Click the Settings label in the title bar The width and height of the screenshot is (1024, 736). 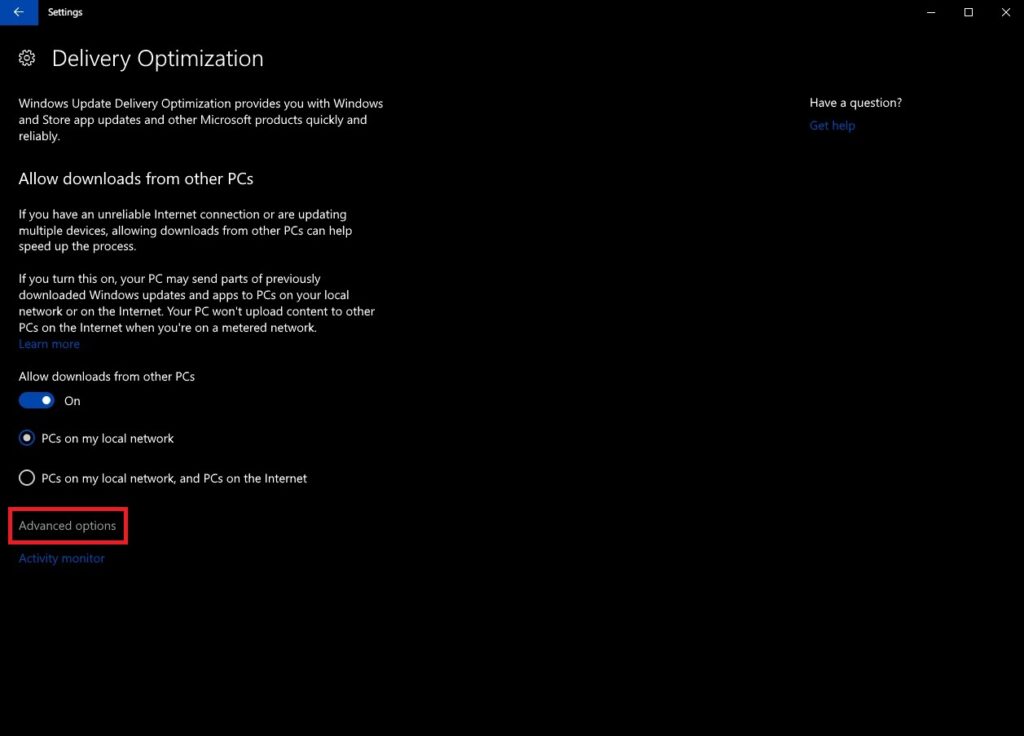pos(65,12)
